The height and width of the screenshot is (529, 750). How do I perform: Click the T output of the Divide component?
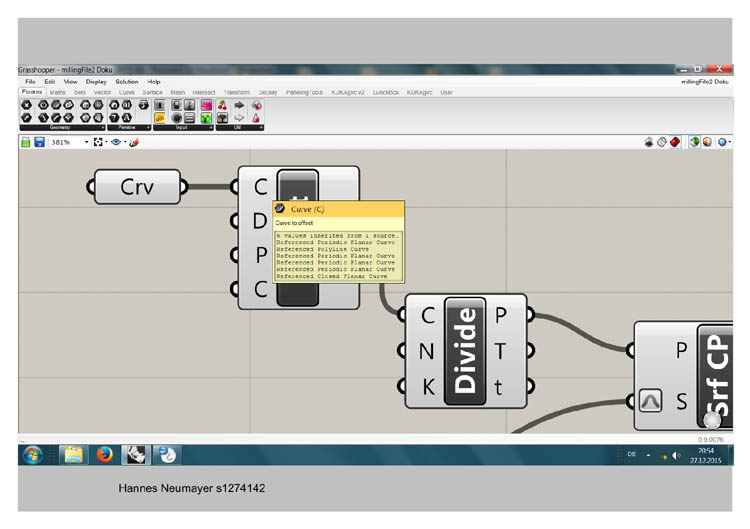(x=500, y=351)
